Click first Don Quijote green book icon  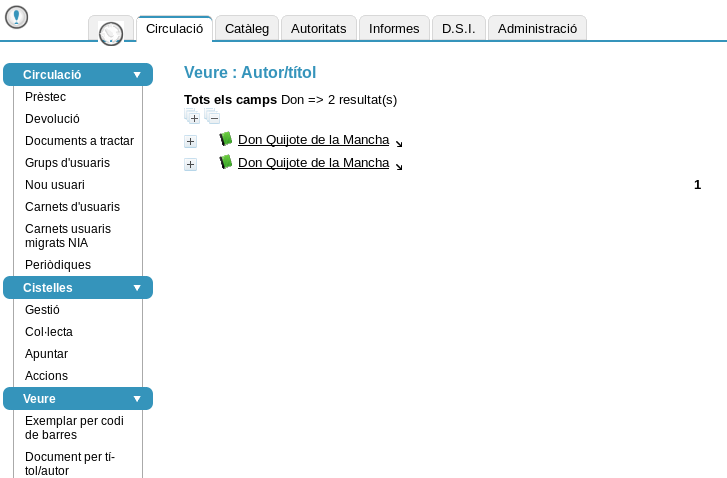226,139
